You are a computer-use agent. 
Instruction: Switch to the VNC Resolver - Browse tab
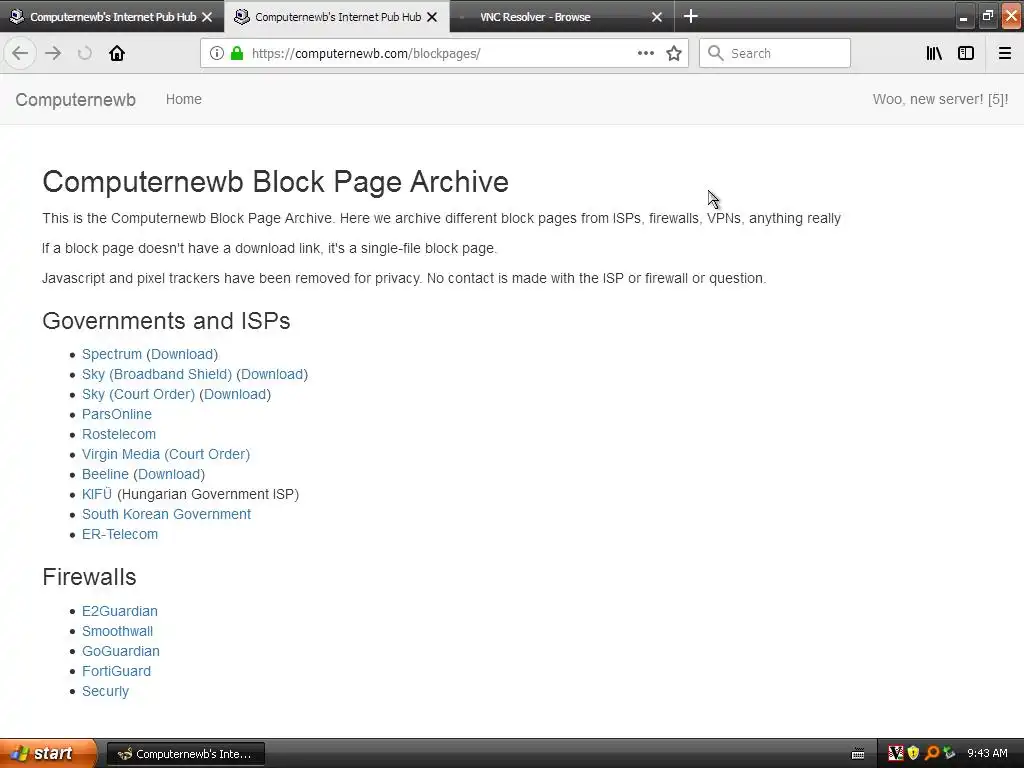click(x=562, y=16)
